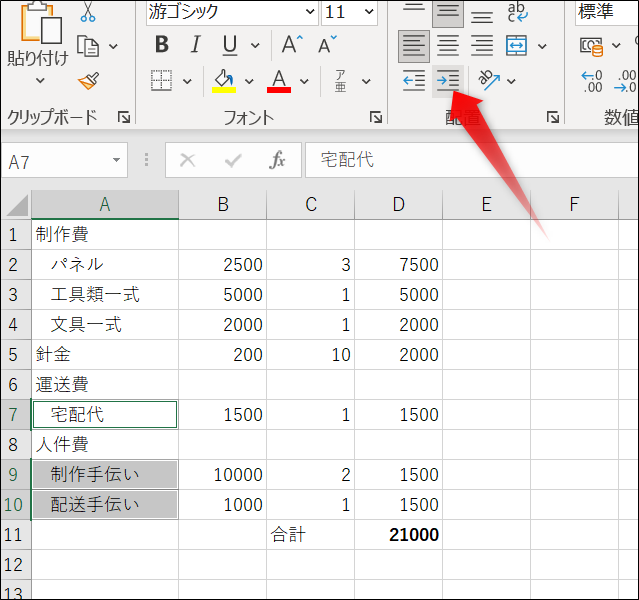
Task: Click the Select All corner triangle
Action: [x=16, y=205]
